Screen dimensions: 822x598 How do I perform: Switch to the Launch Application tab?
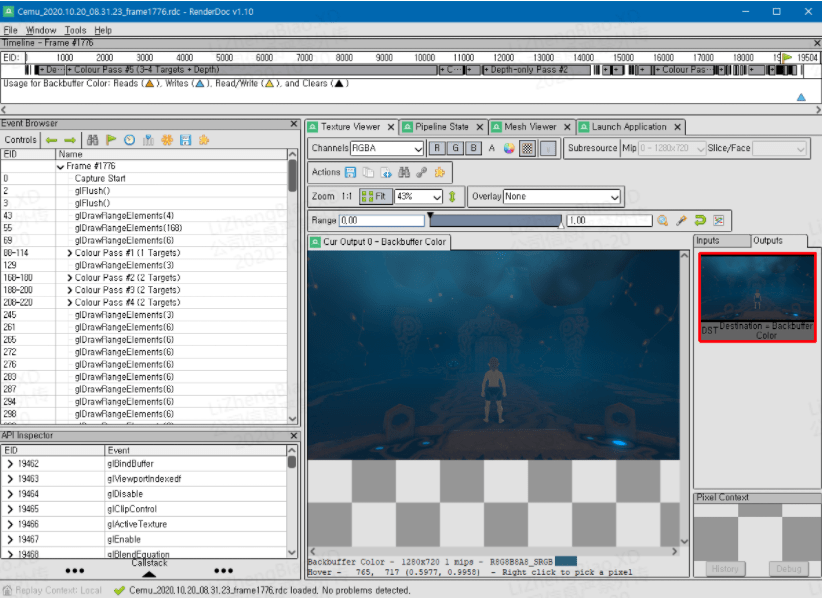[x=629, y=127]
